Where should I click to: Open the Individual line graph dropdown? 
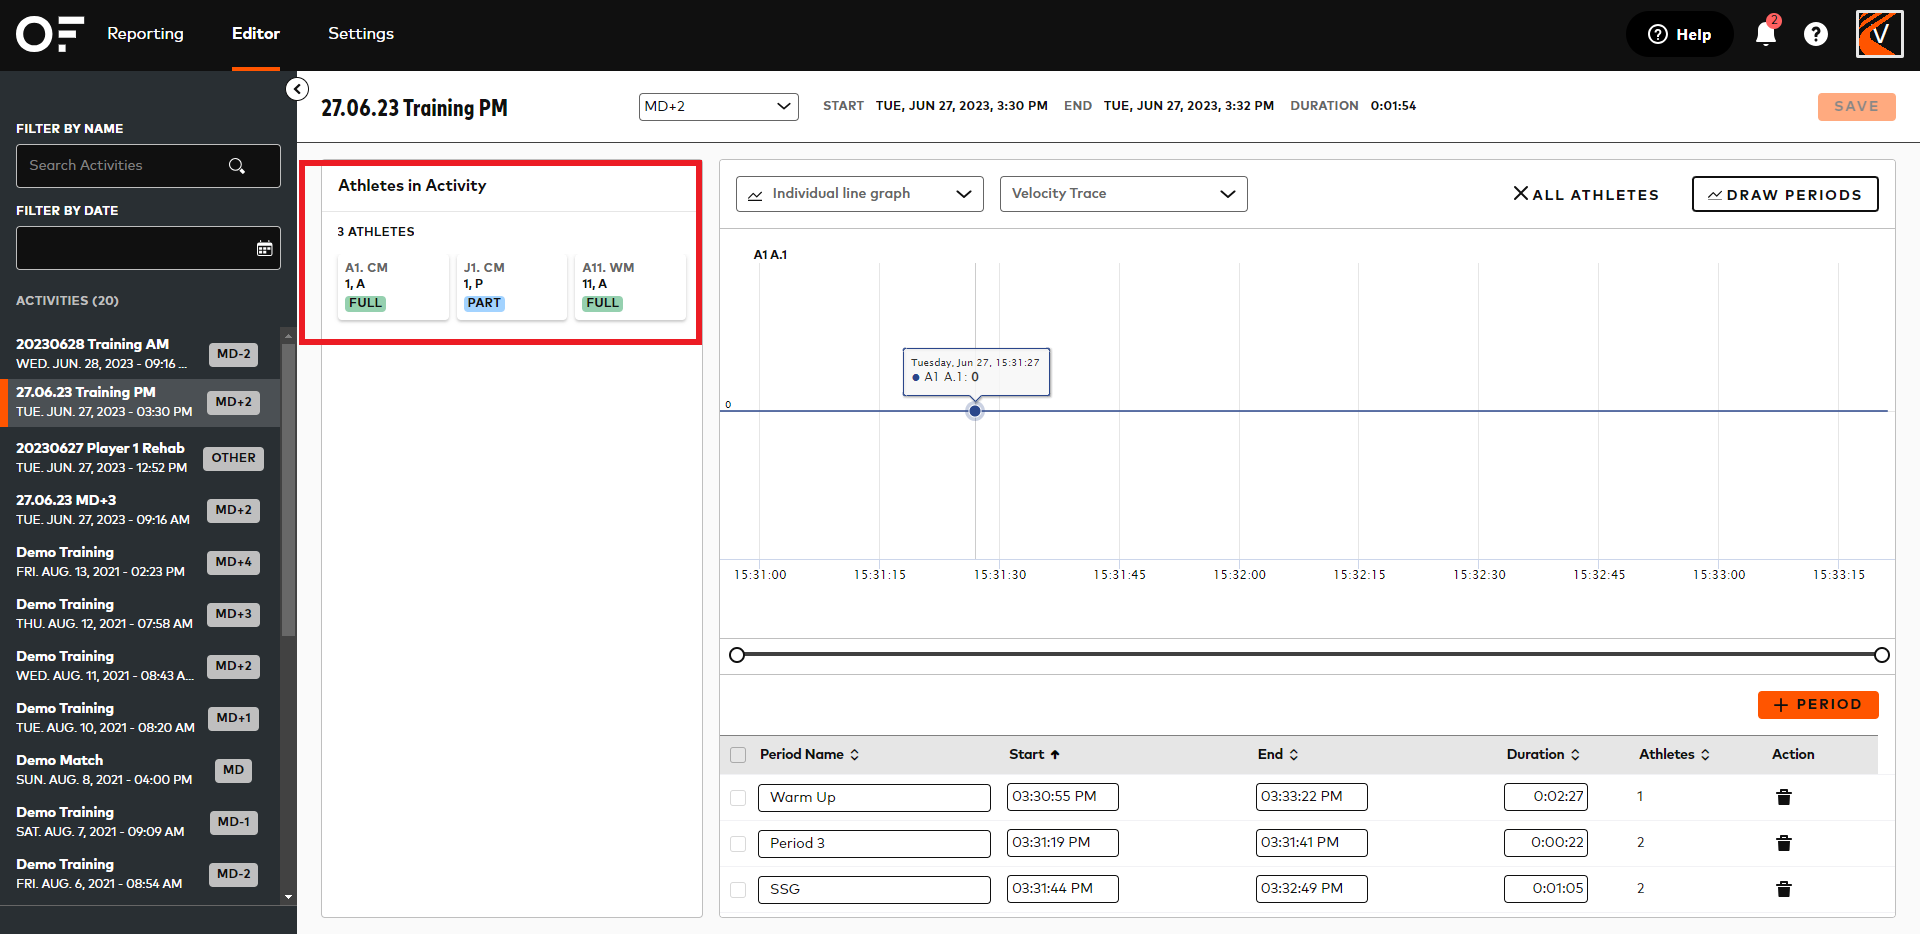pos(858,193)
